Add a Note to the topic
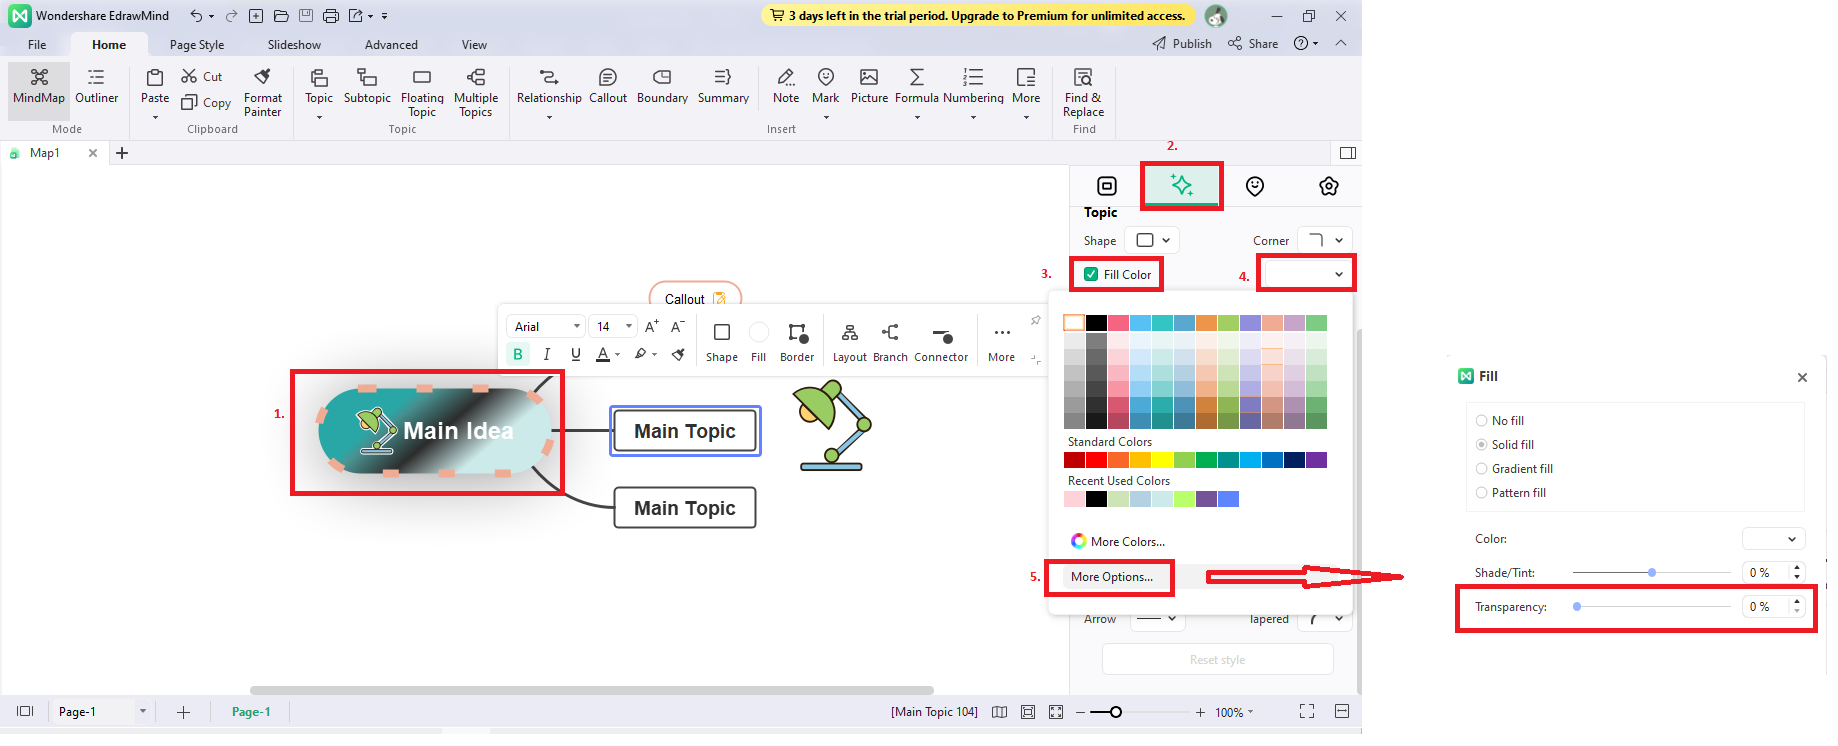Image resolution: width=1838 pixels, height=746 pixels. 786,86
